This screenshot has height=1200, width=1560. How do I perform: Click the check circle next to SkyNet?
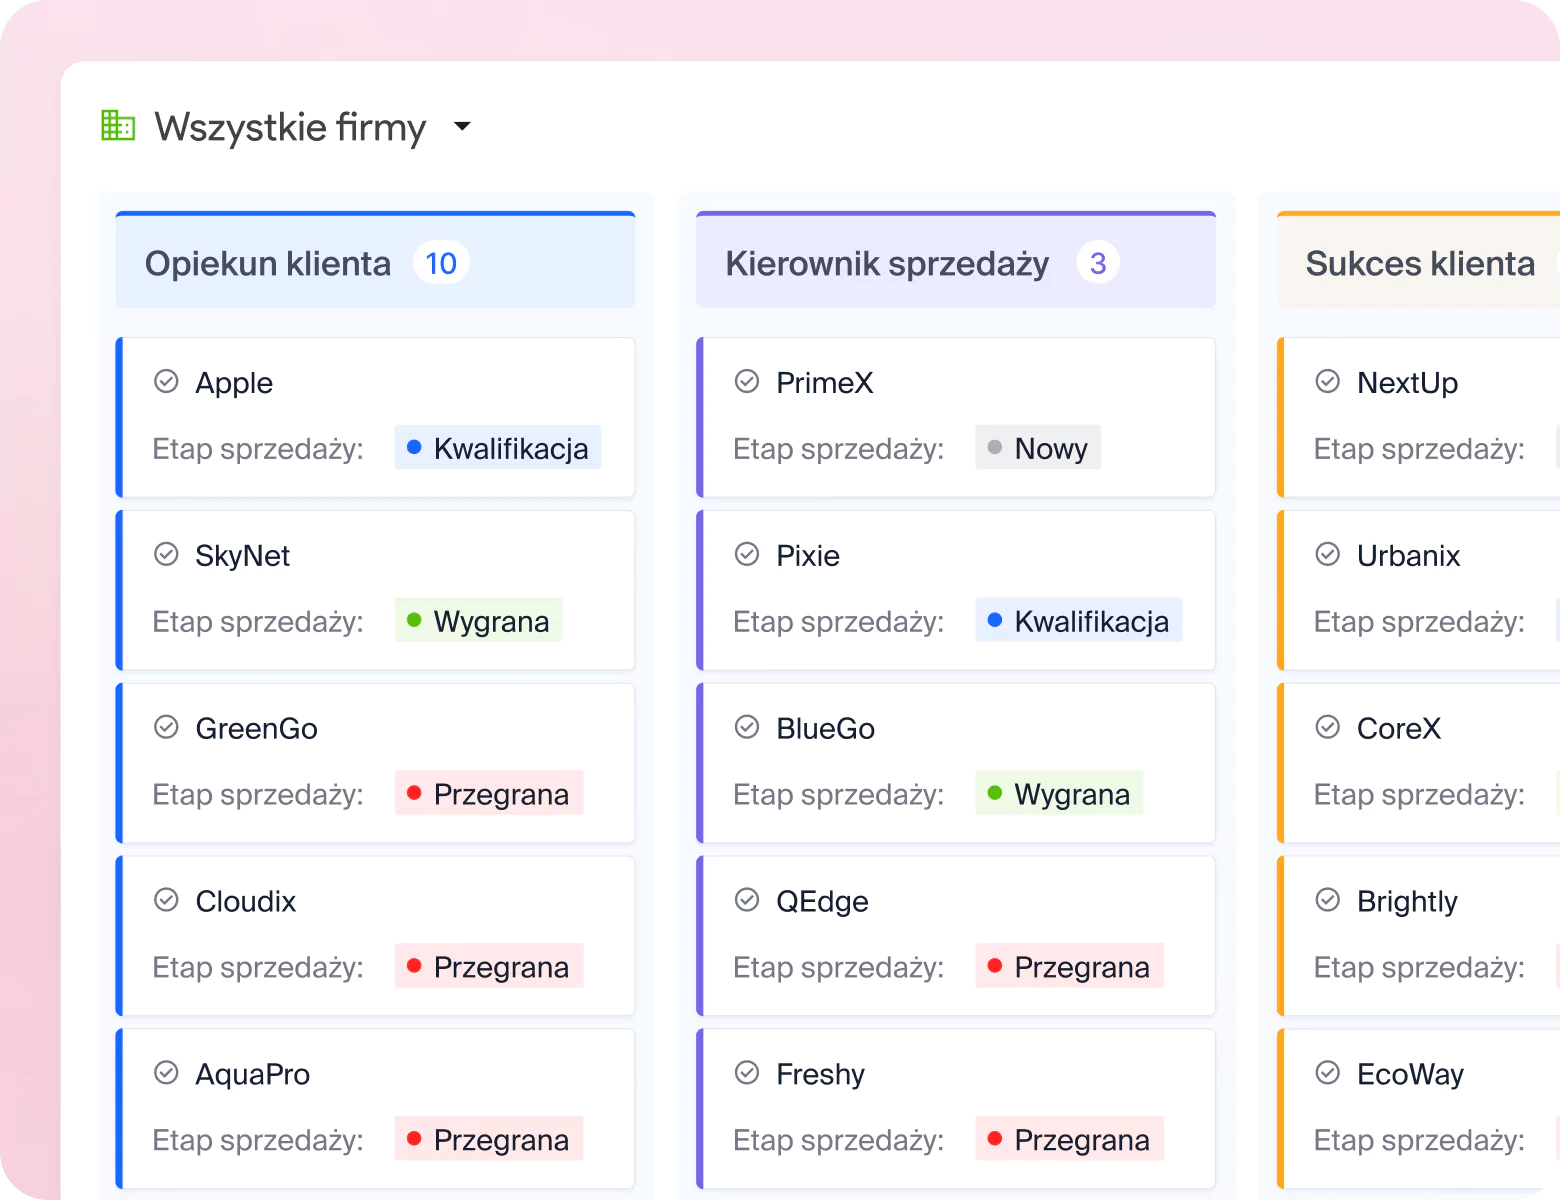166,554
